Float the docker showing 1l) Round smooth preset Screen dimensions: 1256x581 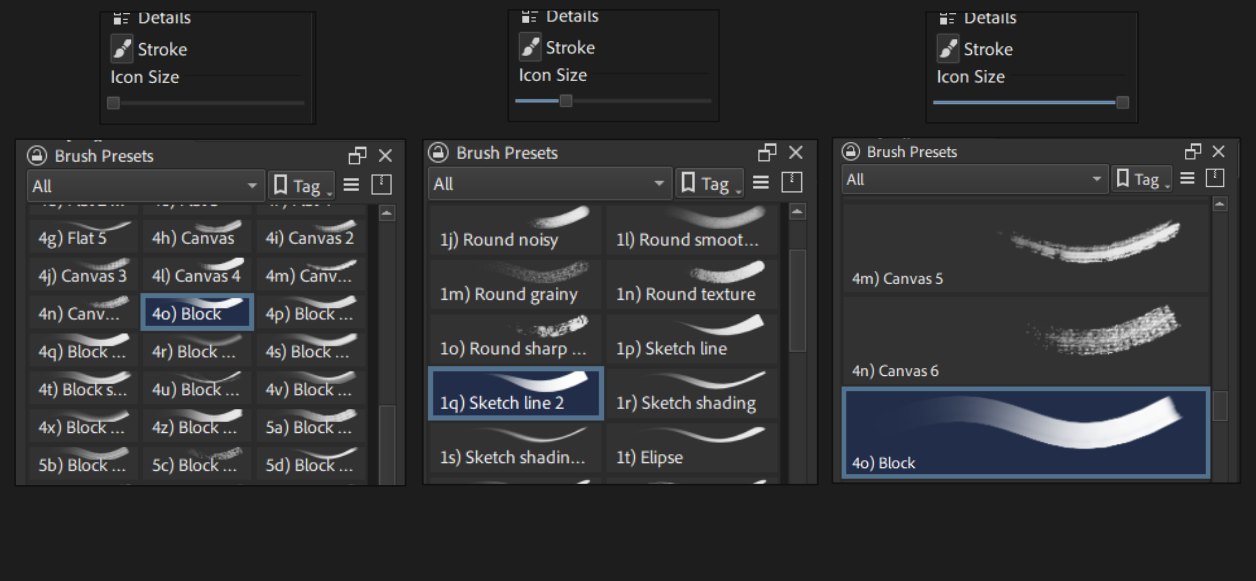tap(767, 153)
